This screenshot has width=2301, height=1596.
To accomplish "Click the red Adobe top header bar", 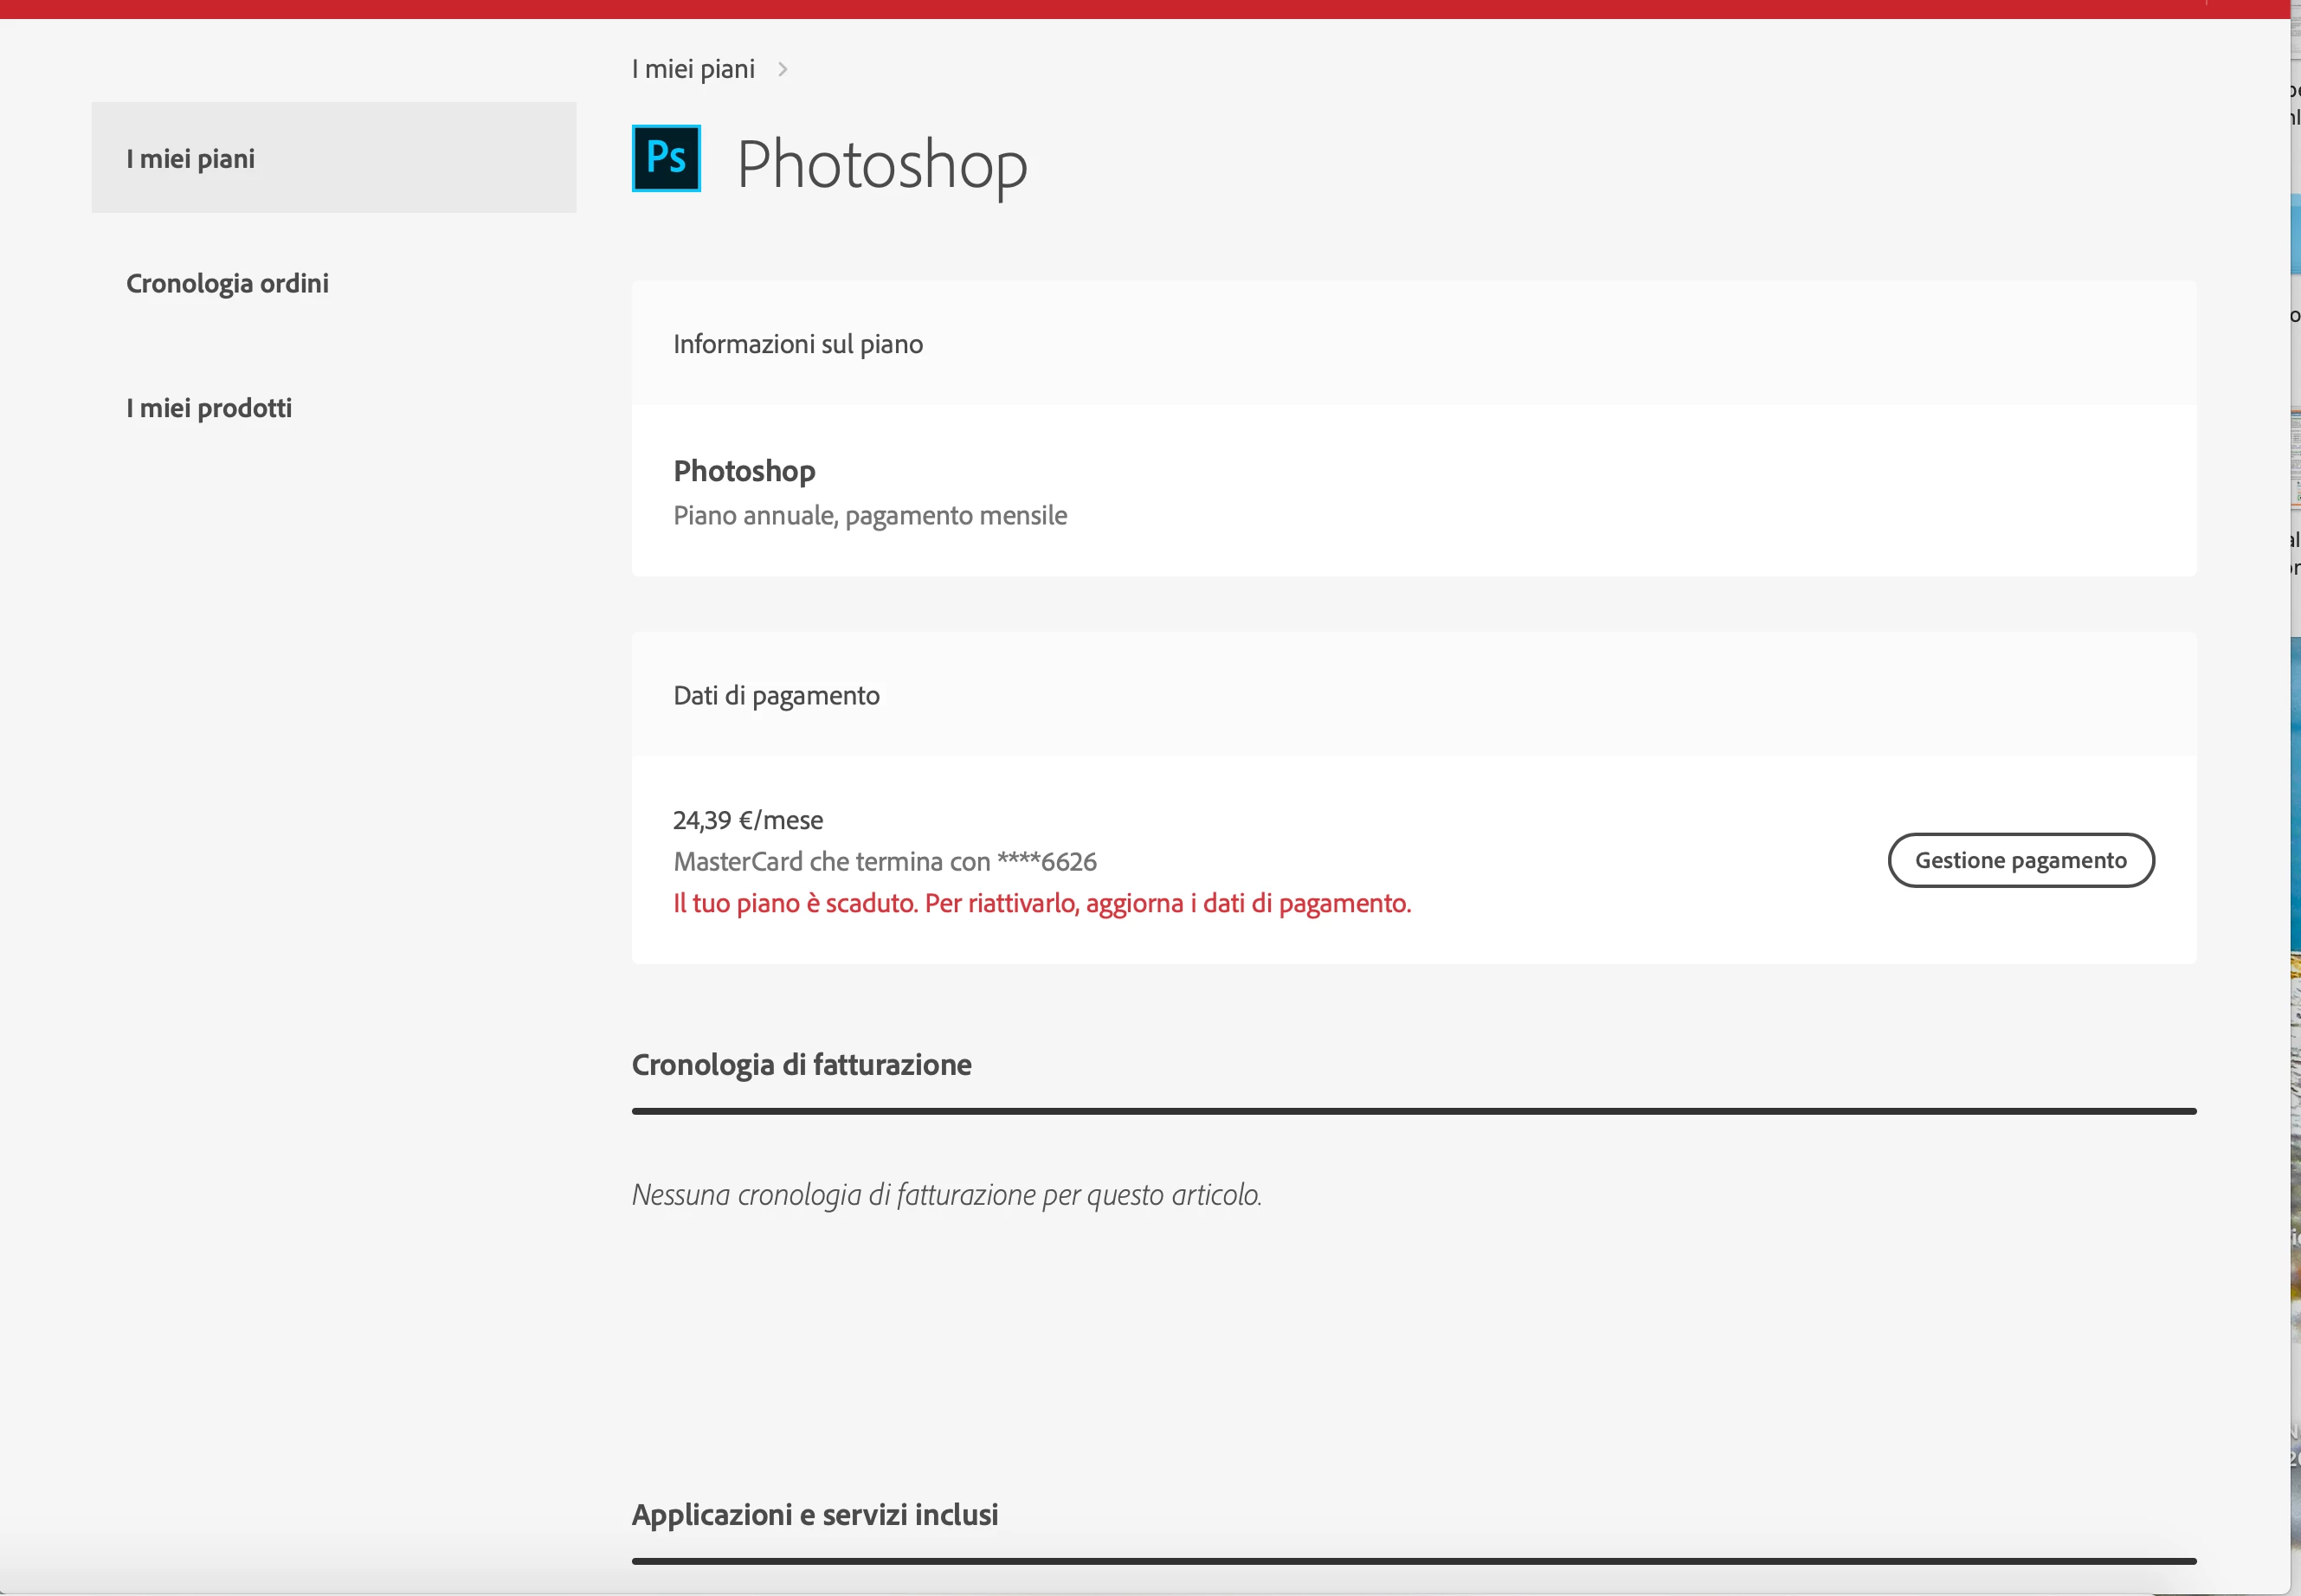I will coord(1100,9).
